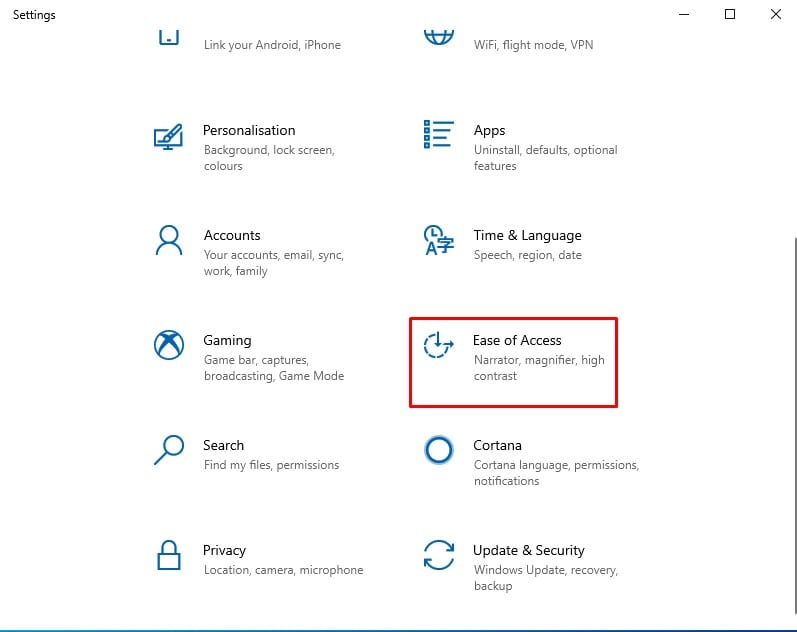This screenshot has width=797, height=632.
Task: Click 'Background, lock screen, colours' description
Action: pyautogui.click(x=269, y=158)
